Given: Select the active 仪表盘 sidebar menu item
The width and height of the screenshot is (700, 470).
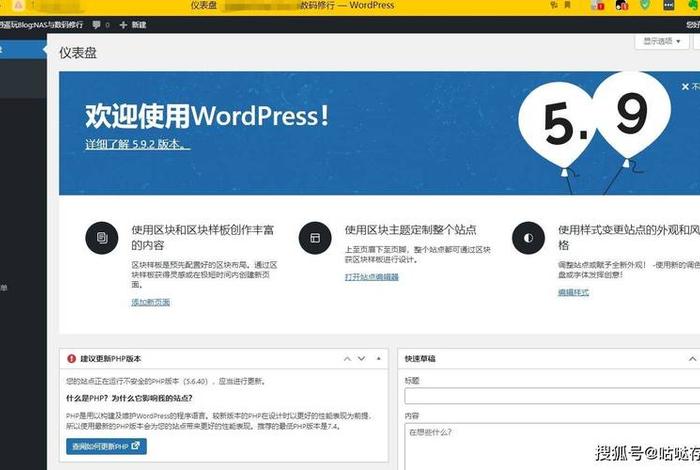Looking at the screenshot, I should [23, 49].
